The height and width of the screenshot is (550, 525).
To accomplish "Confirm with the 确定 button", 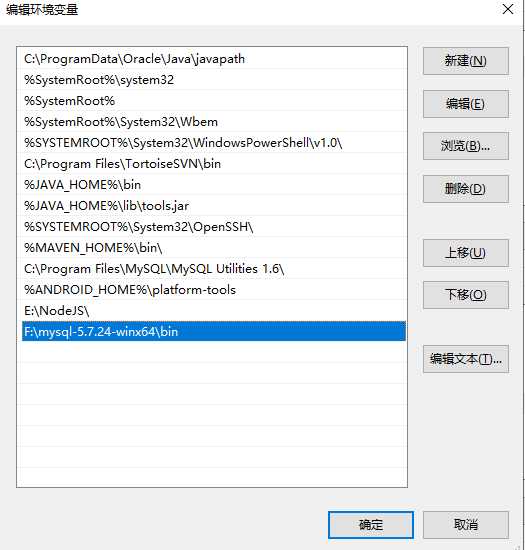I will pyautogui.click(x=371, y=525).
